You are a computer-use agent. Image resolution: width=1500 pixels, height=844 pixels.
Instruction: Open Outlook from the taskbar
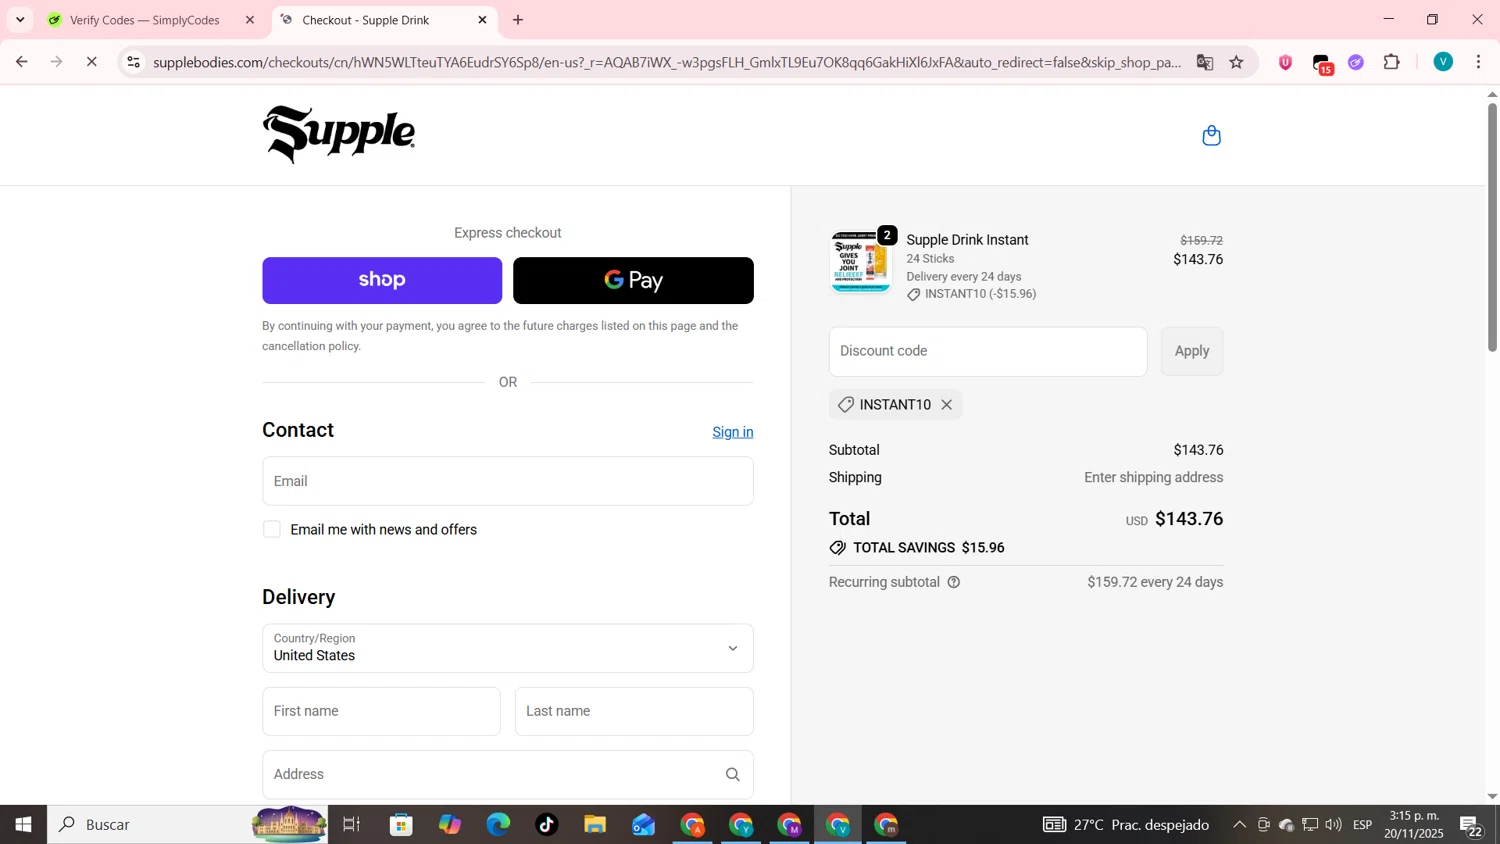point(643,825)
